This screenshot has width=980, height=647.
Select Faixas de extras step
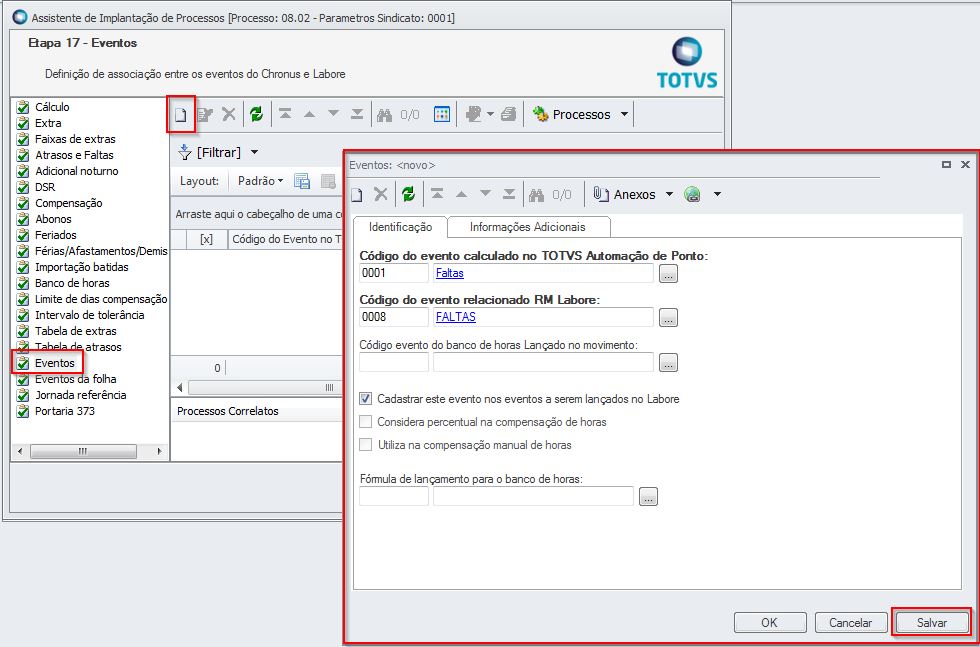click(x=75, y=139)
